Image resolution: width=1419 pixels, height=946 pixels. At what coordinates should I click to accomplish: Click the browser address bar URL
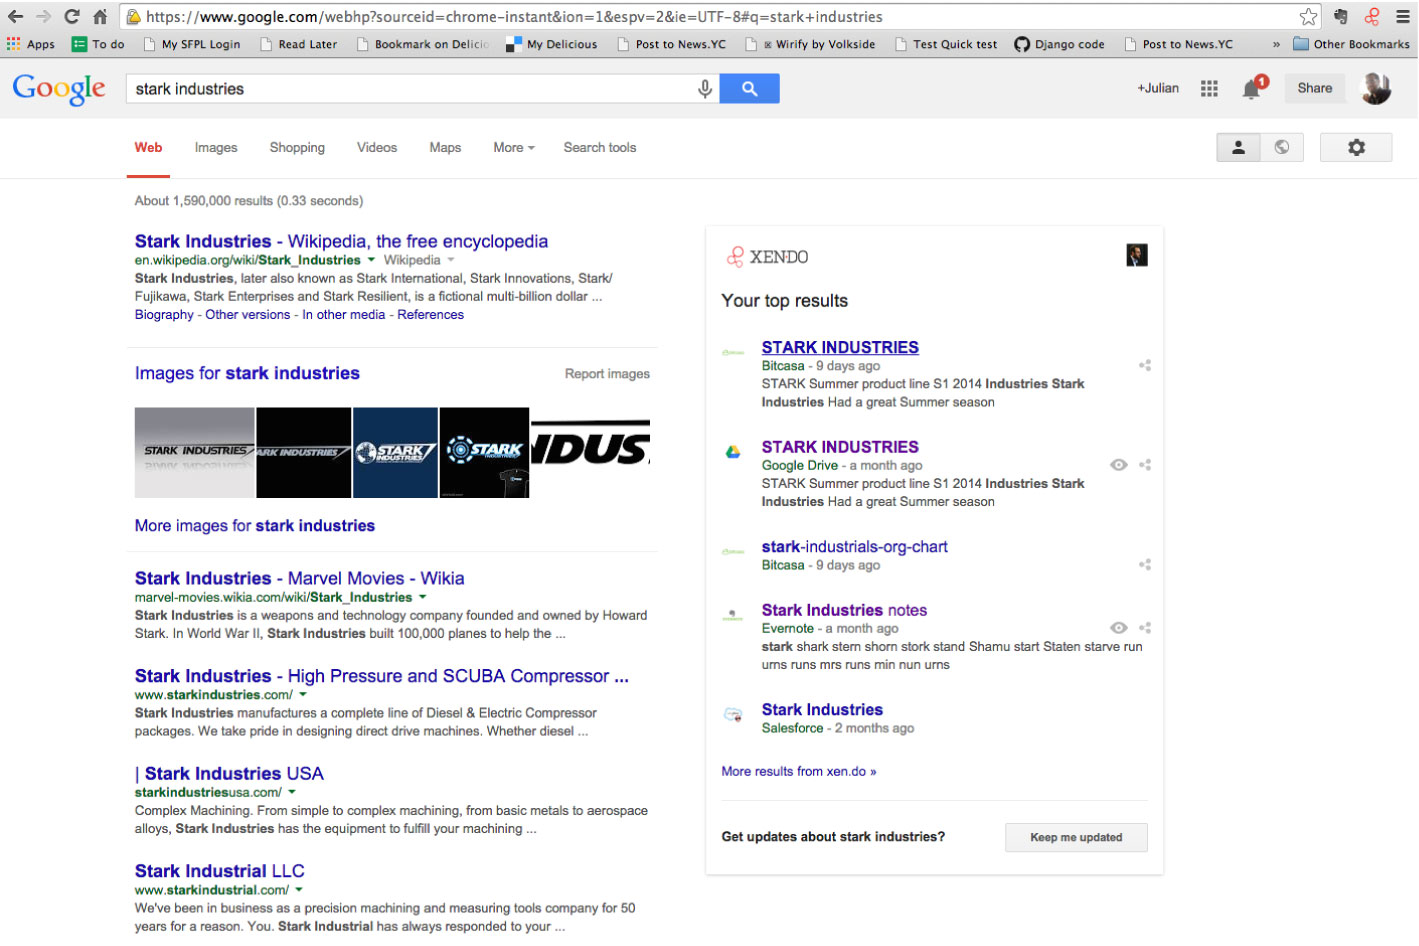pos(514,16)
